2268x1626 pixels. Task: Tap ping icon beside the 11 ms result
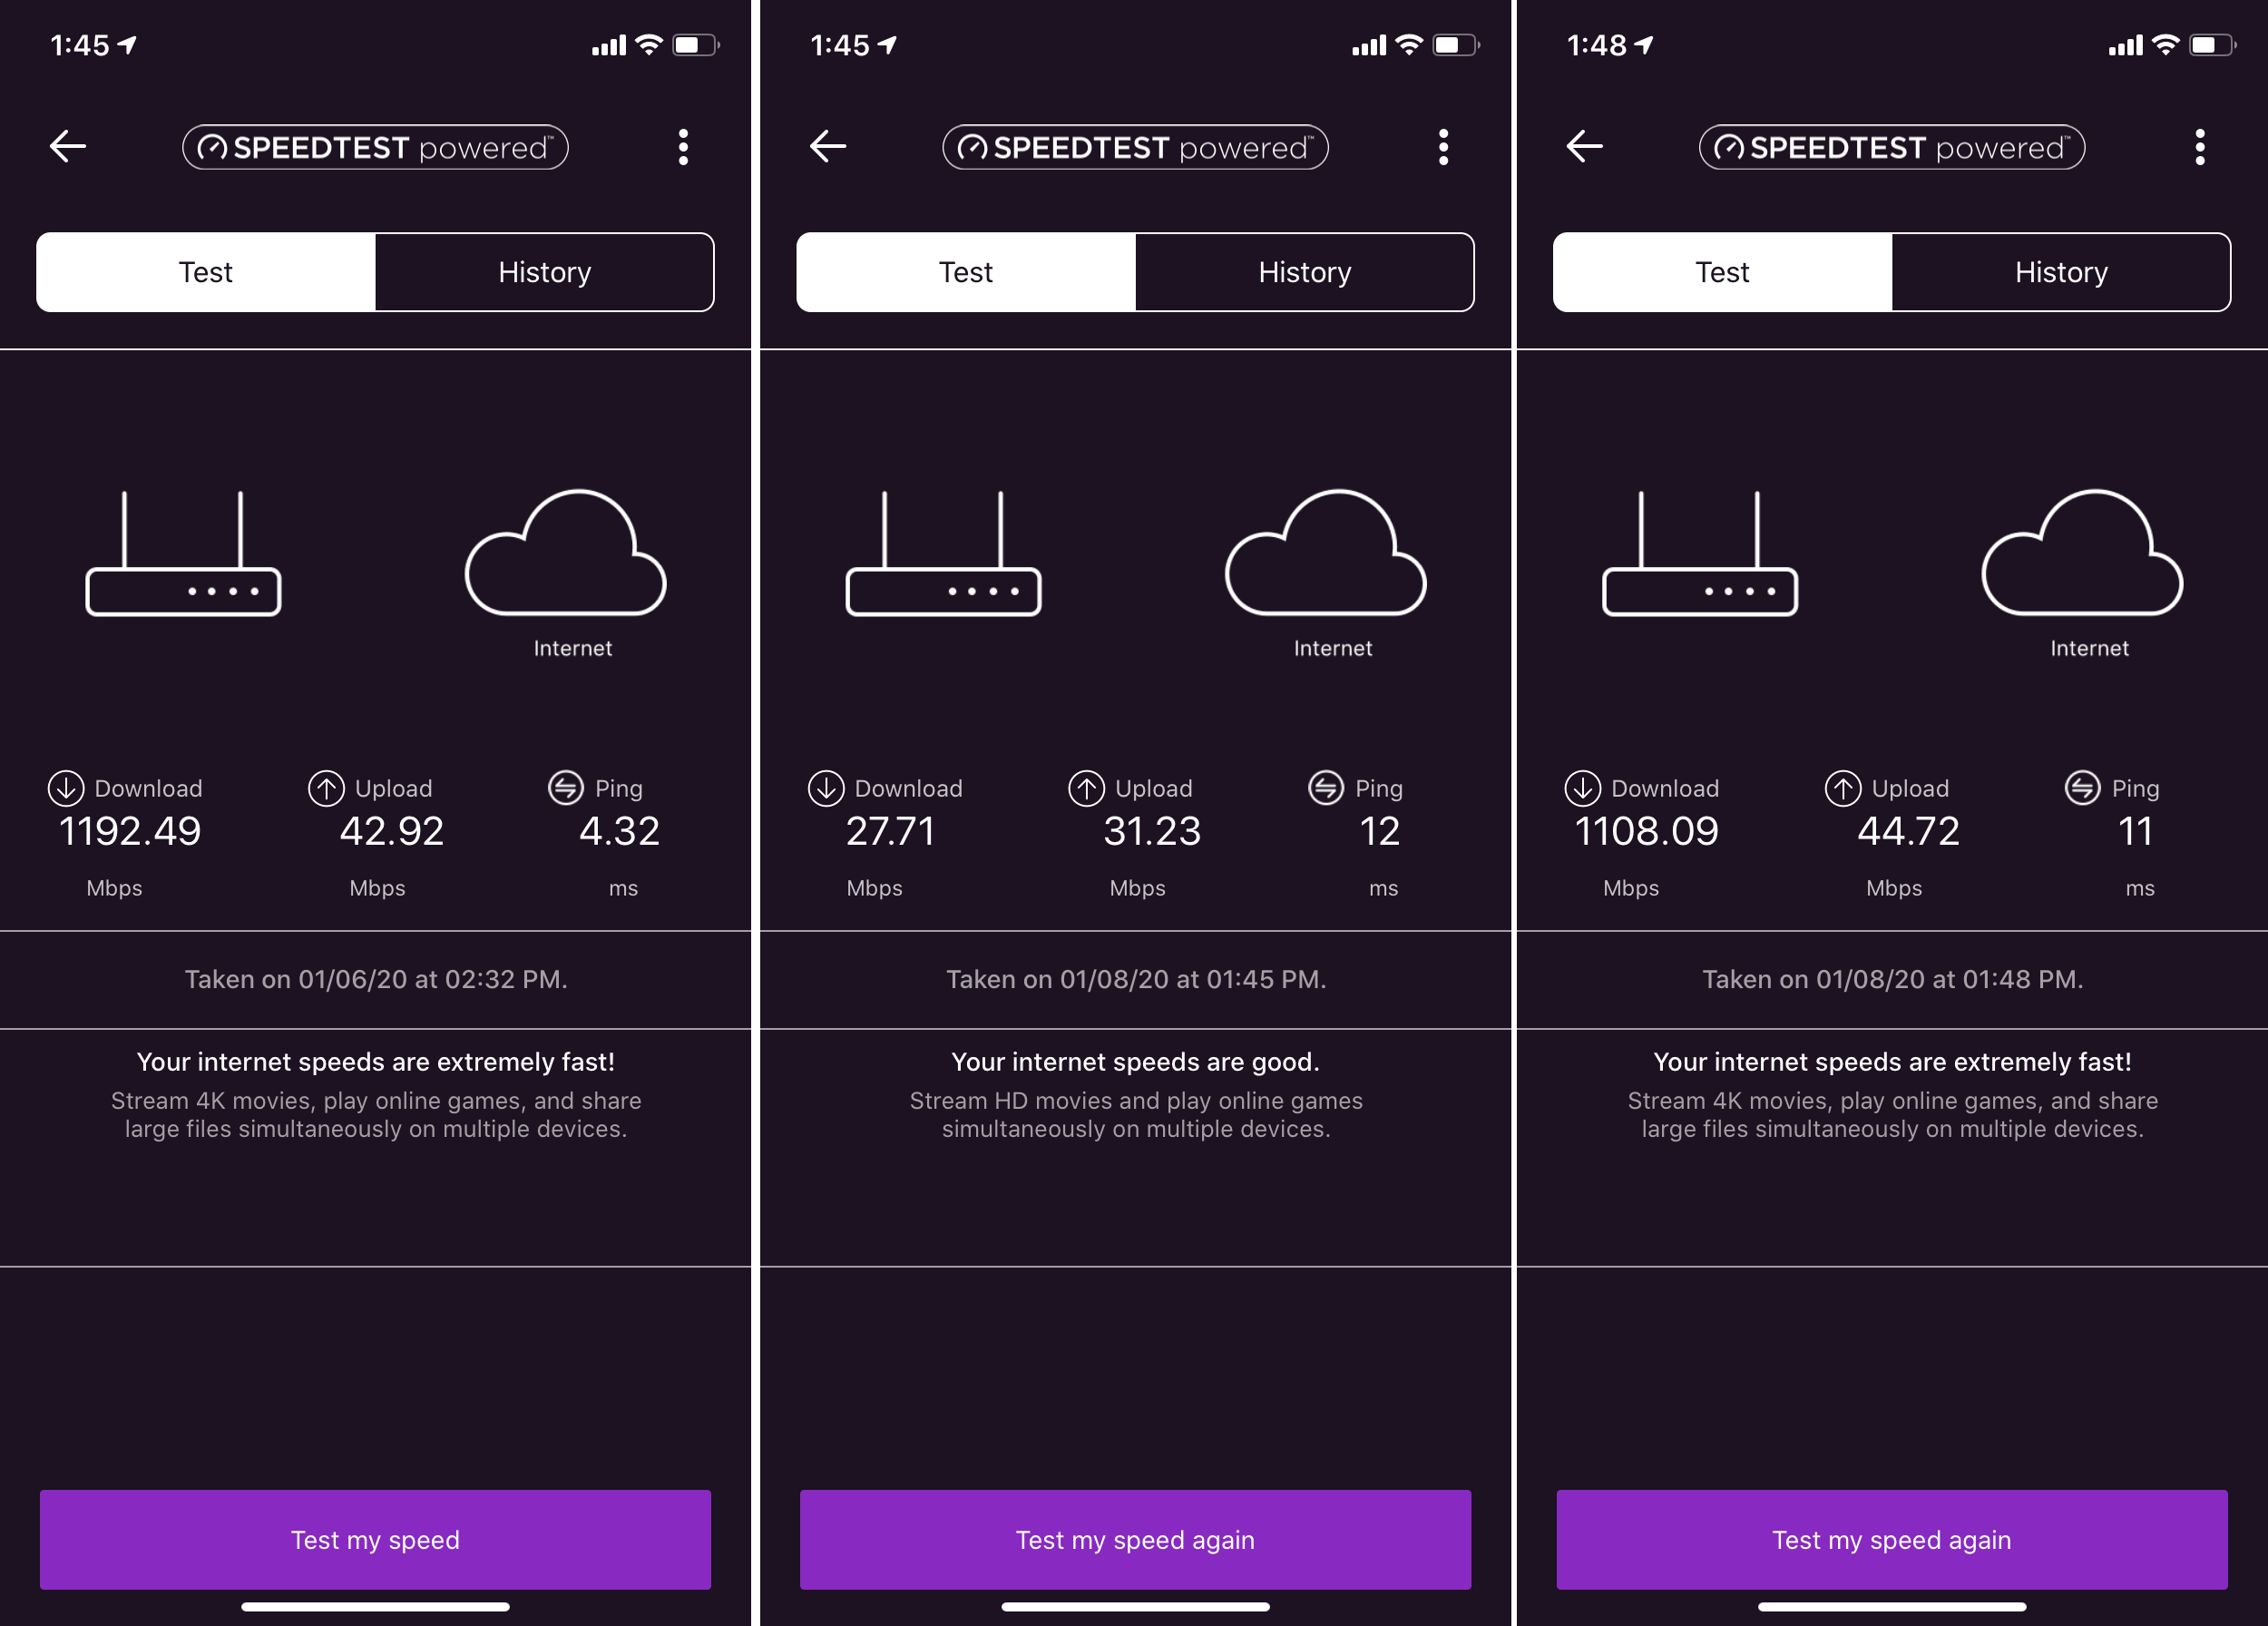[x=2082, y=788]
